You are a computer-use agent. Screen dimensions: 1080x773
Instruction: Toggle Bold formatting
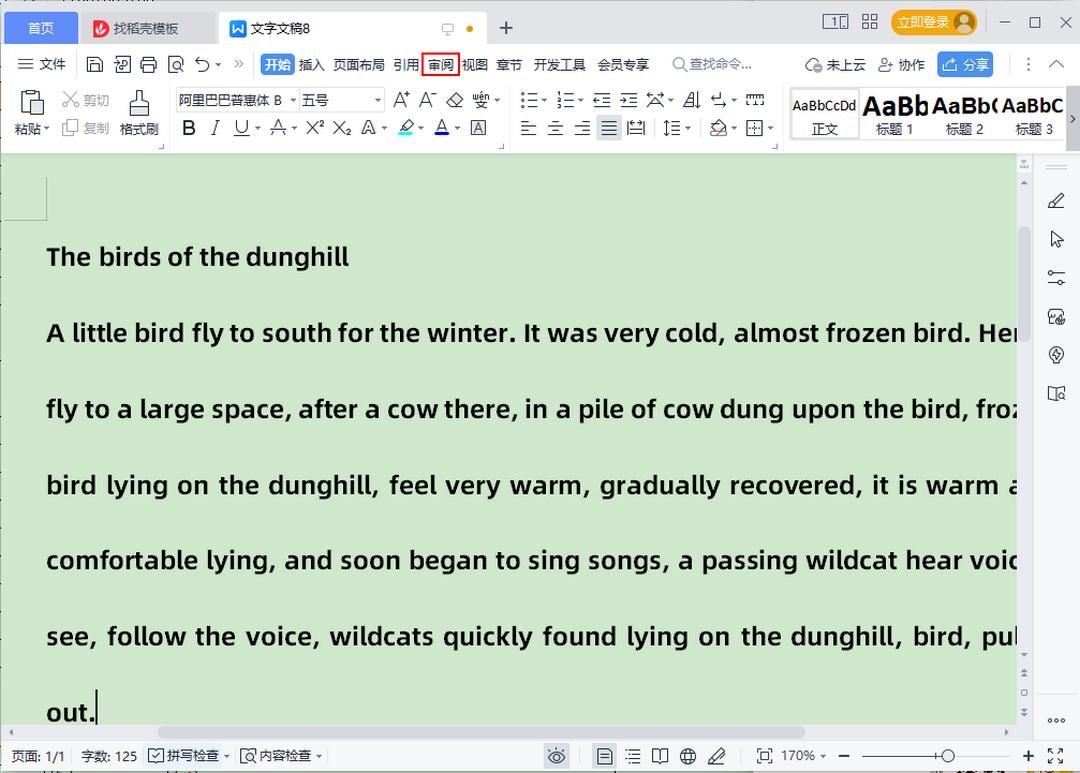188,128
